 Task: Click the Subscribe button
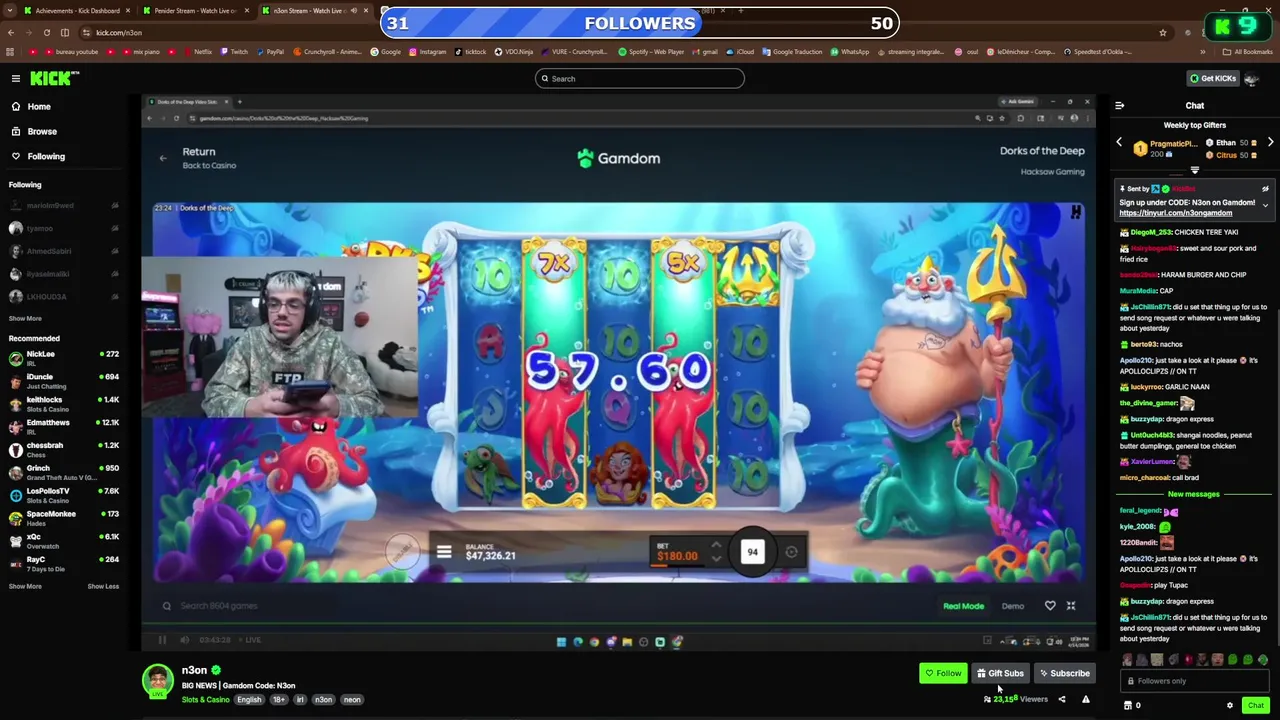pos(1064,673)
